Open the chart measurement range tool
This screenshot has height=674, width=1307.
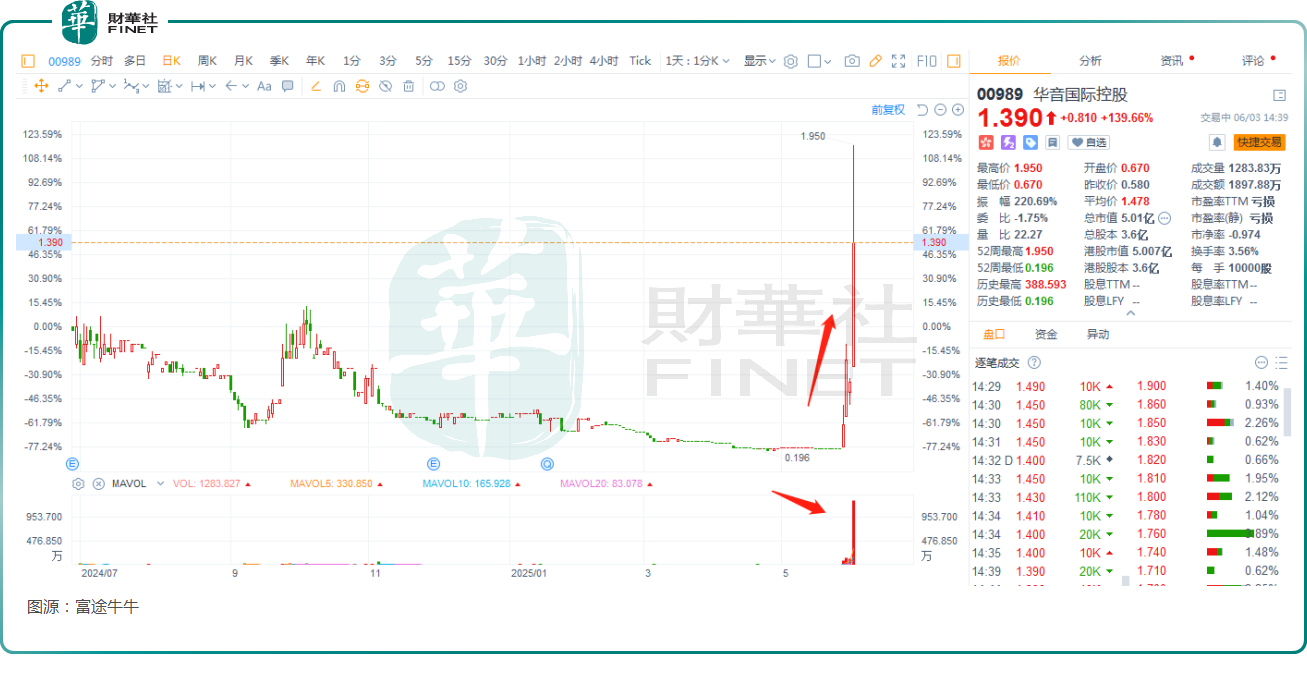click(x=165, y=86)
